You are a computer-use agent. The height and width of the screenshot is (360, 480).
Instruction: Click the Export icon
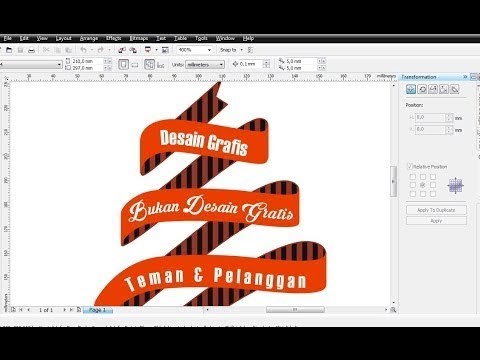click(133, 50)
